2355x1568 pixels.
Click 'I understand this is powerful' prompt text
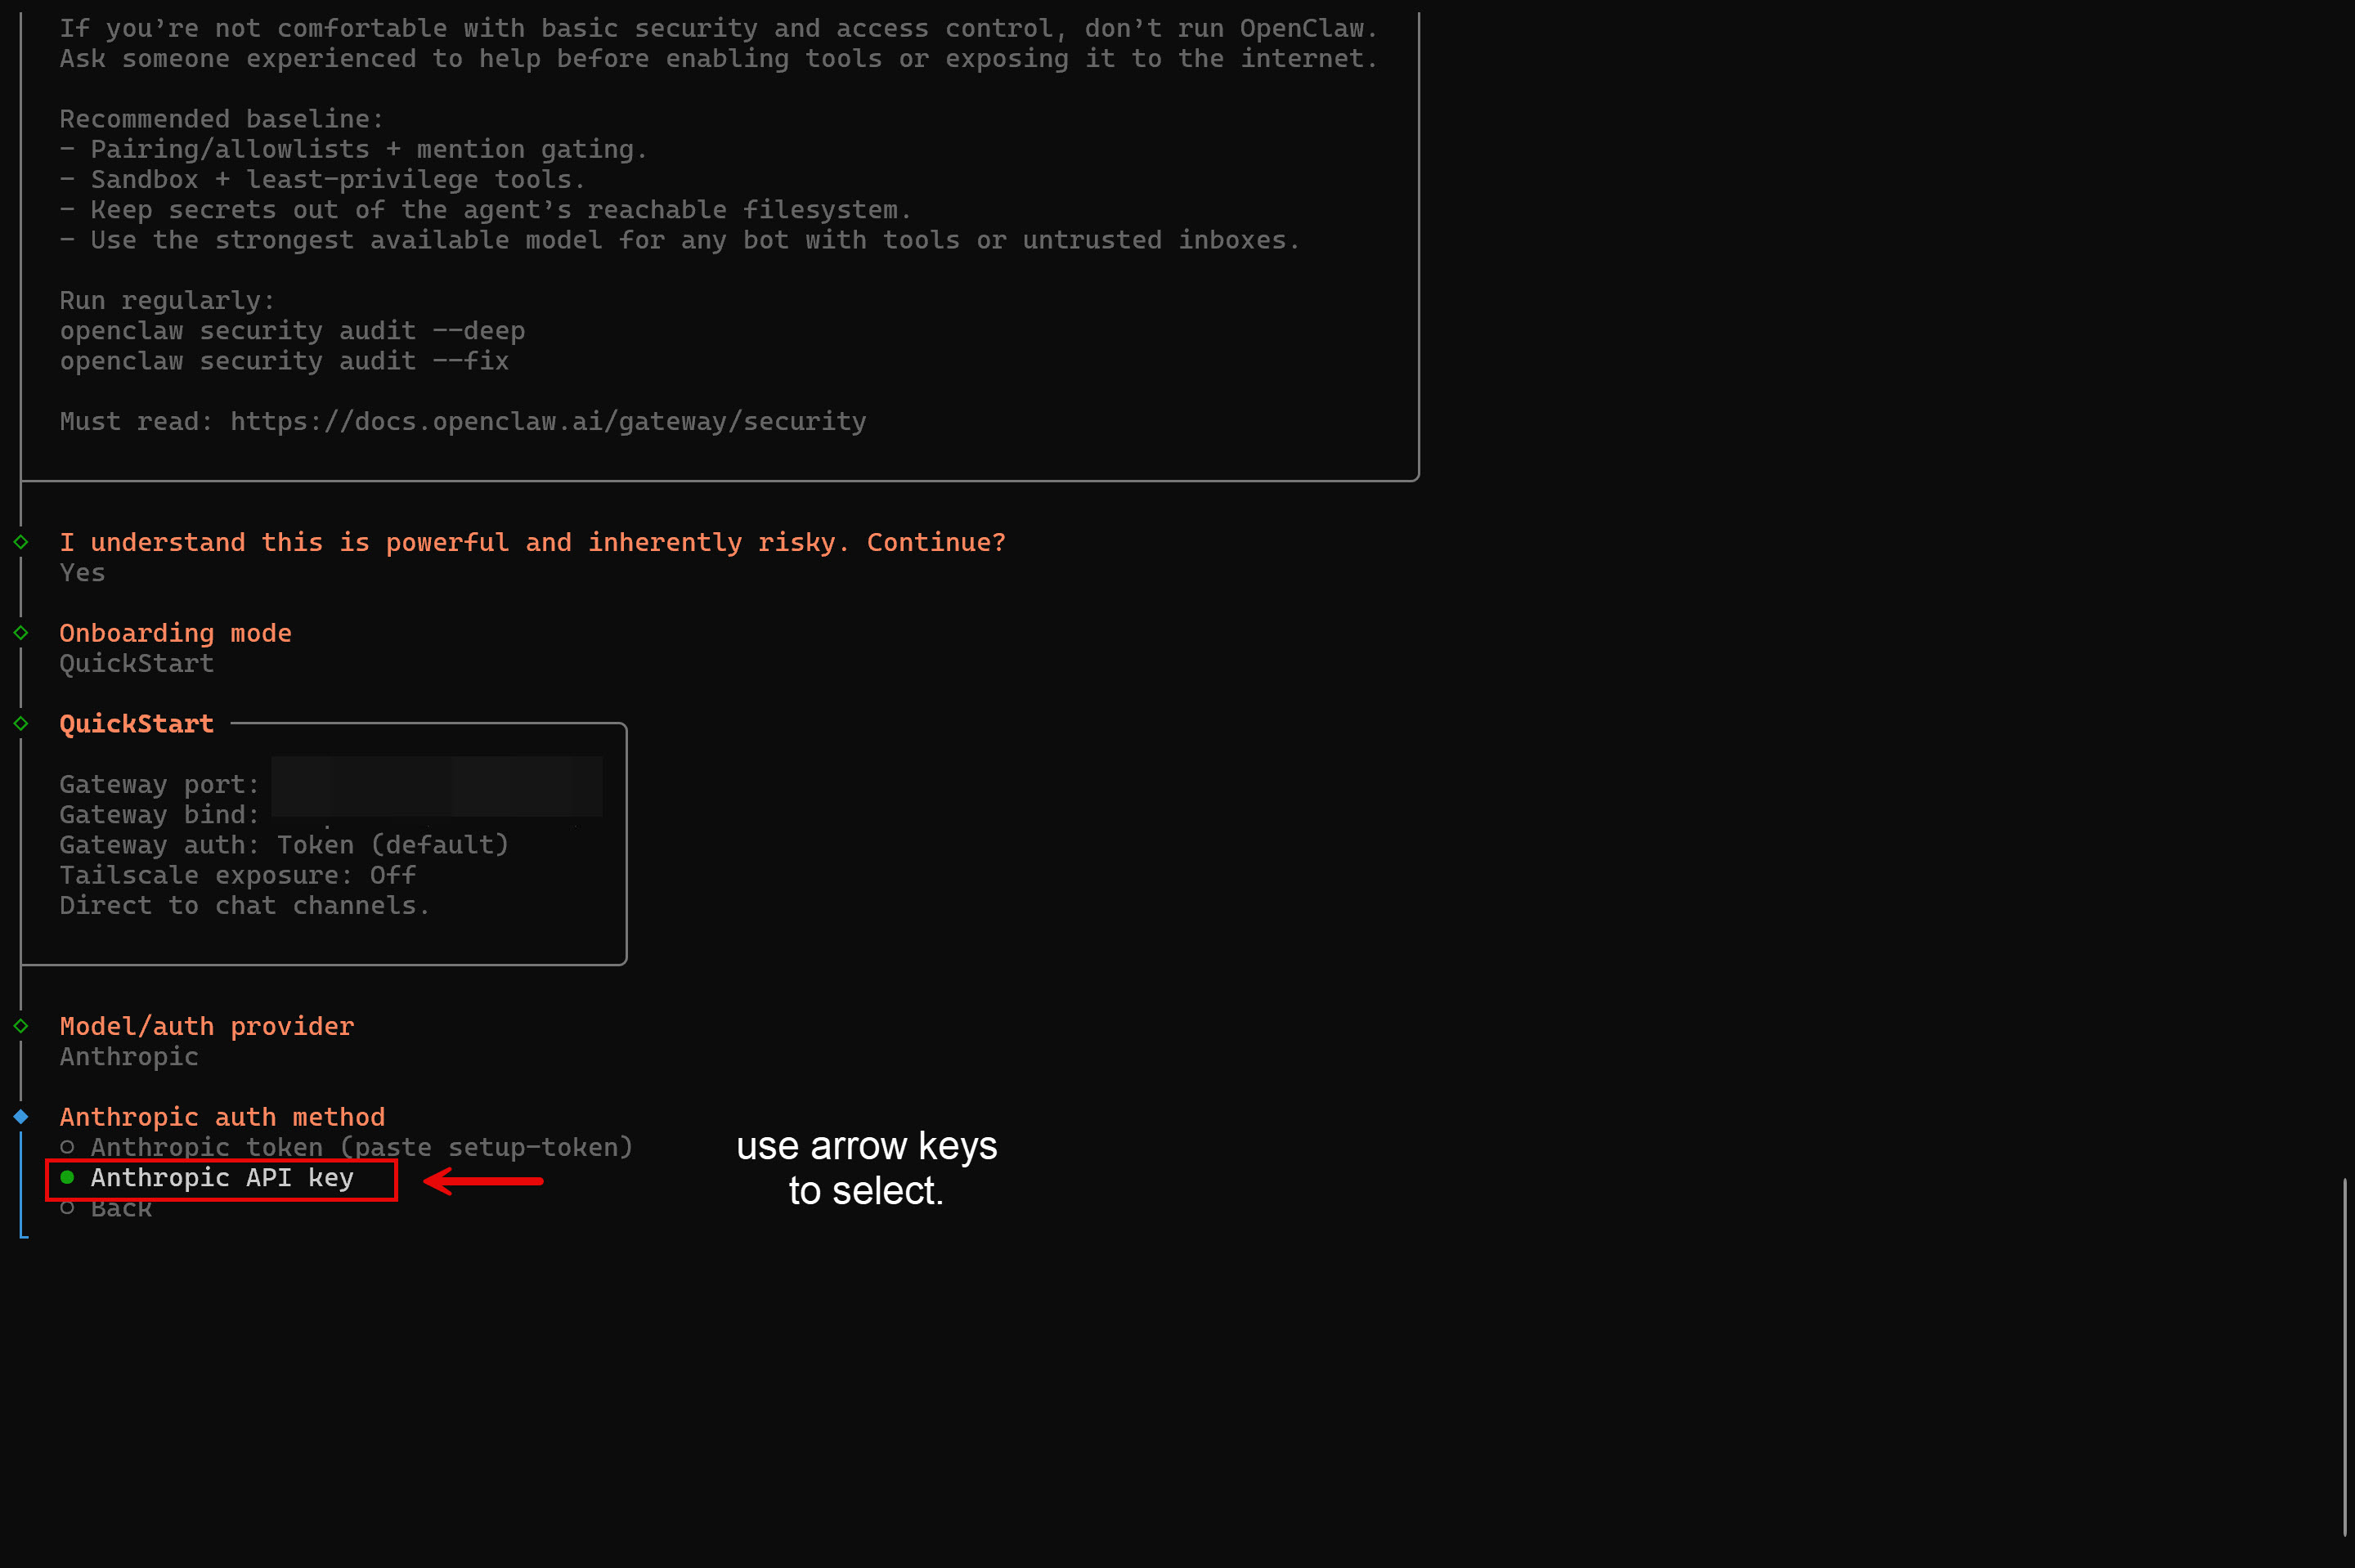point(532,542)
